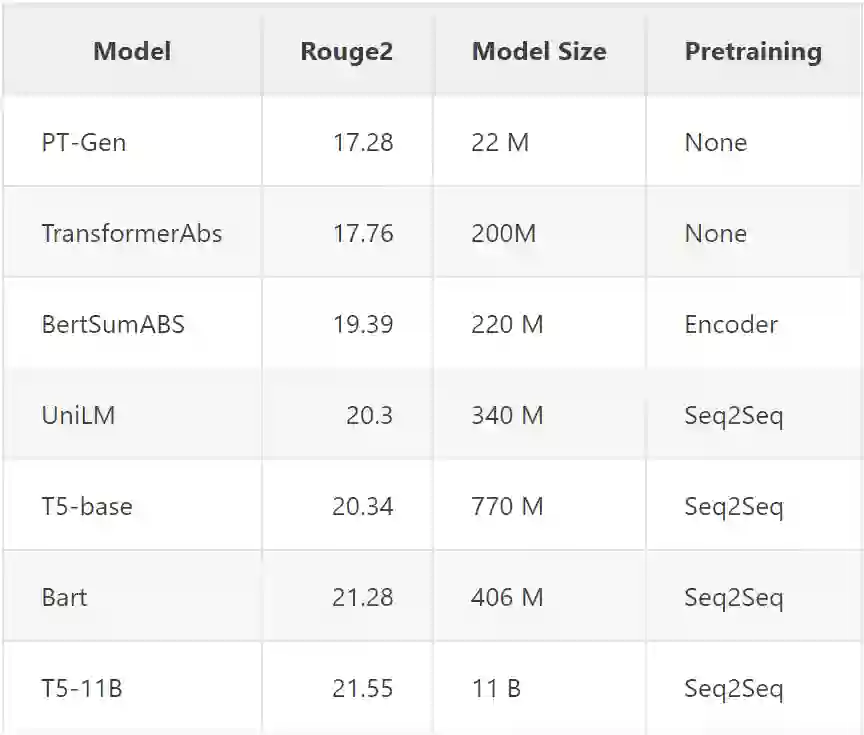Select the Bart model cell
The image size is (864, 735).
(64, 597)
